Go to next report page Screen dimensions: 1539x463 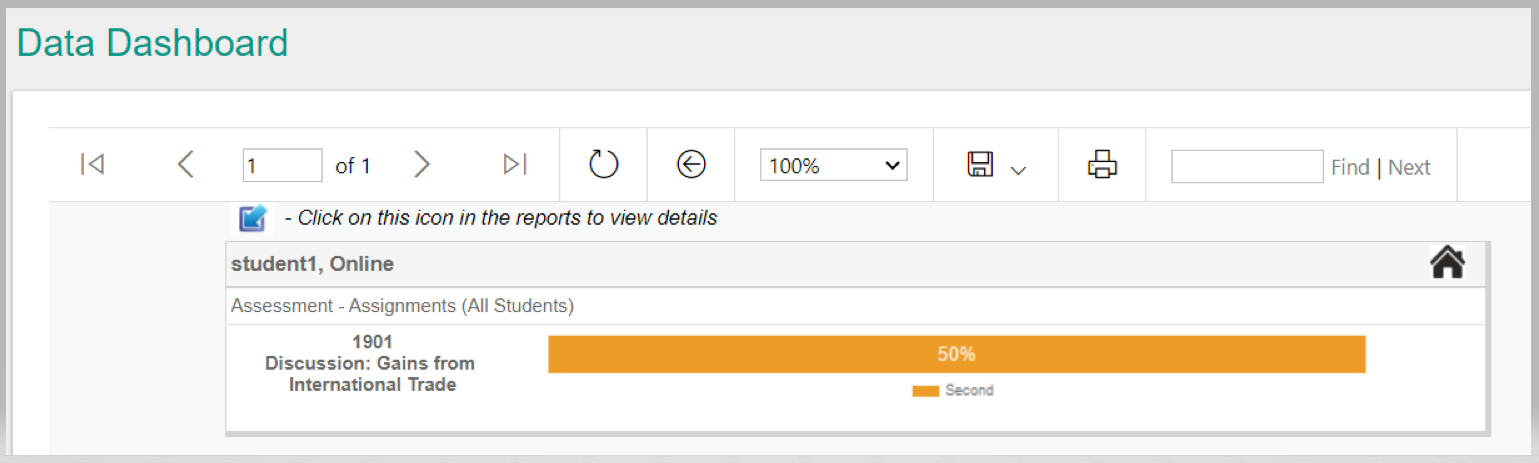pyautogui.click(x=422, y=165)
